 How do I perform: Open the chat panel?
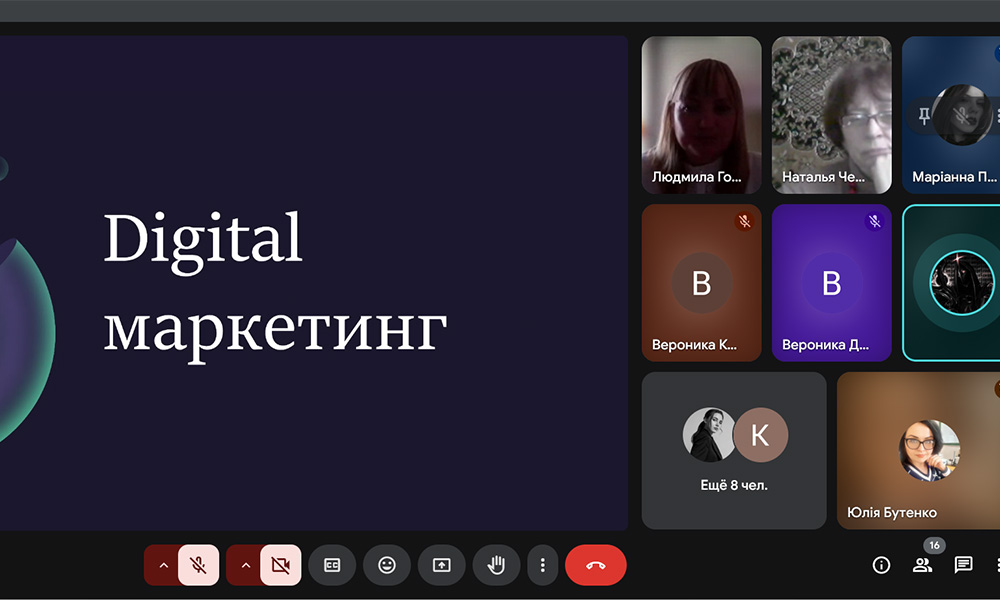963,565
